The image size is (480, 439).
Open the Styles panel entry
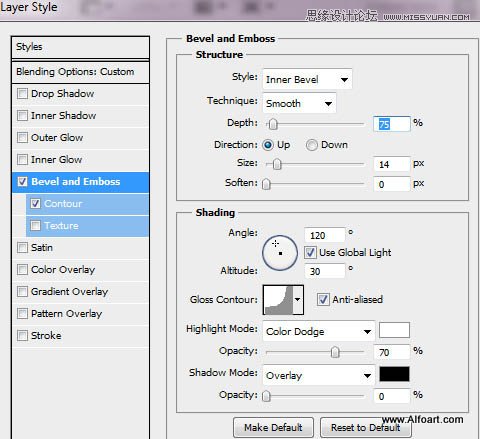[x=80, y=47]
